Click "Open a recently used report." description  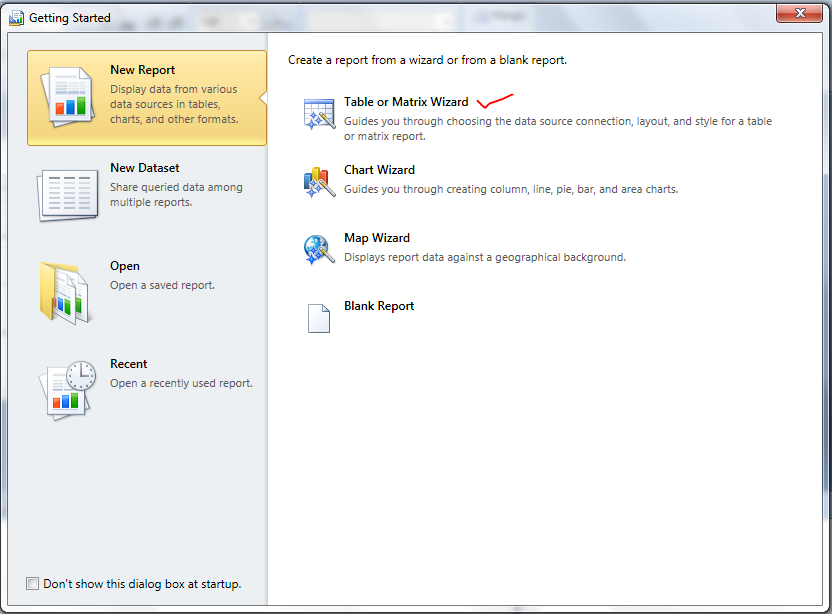click(181, 383)
